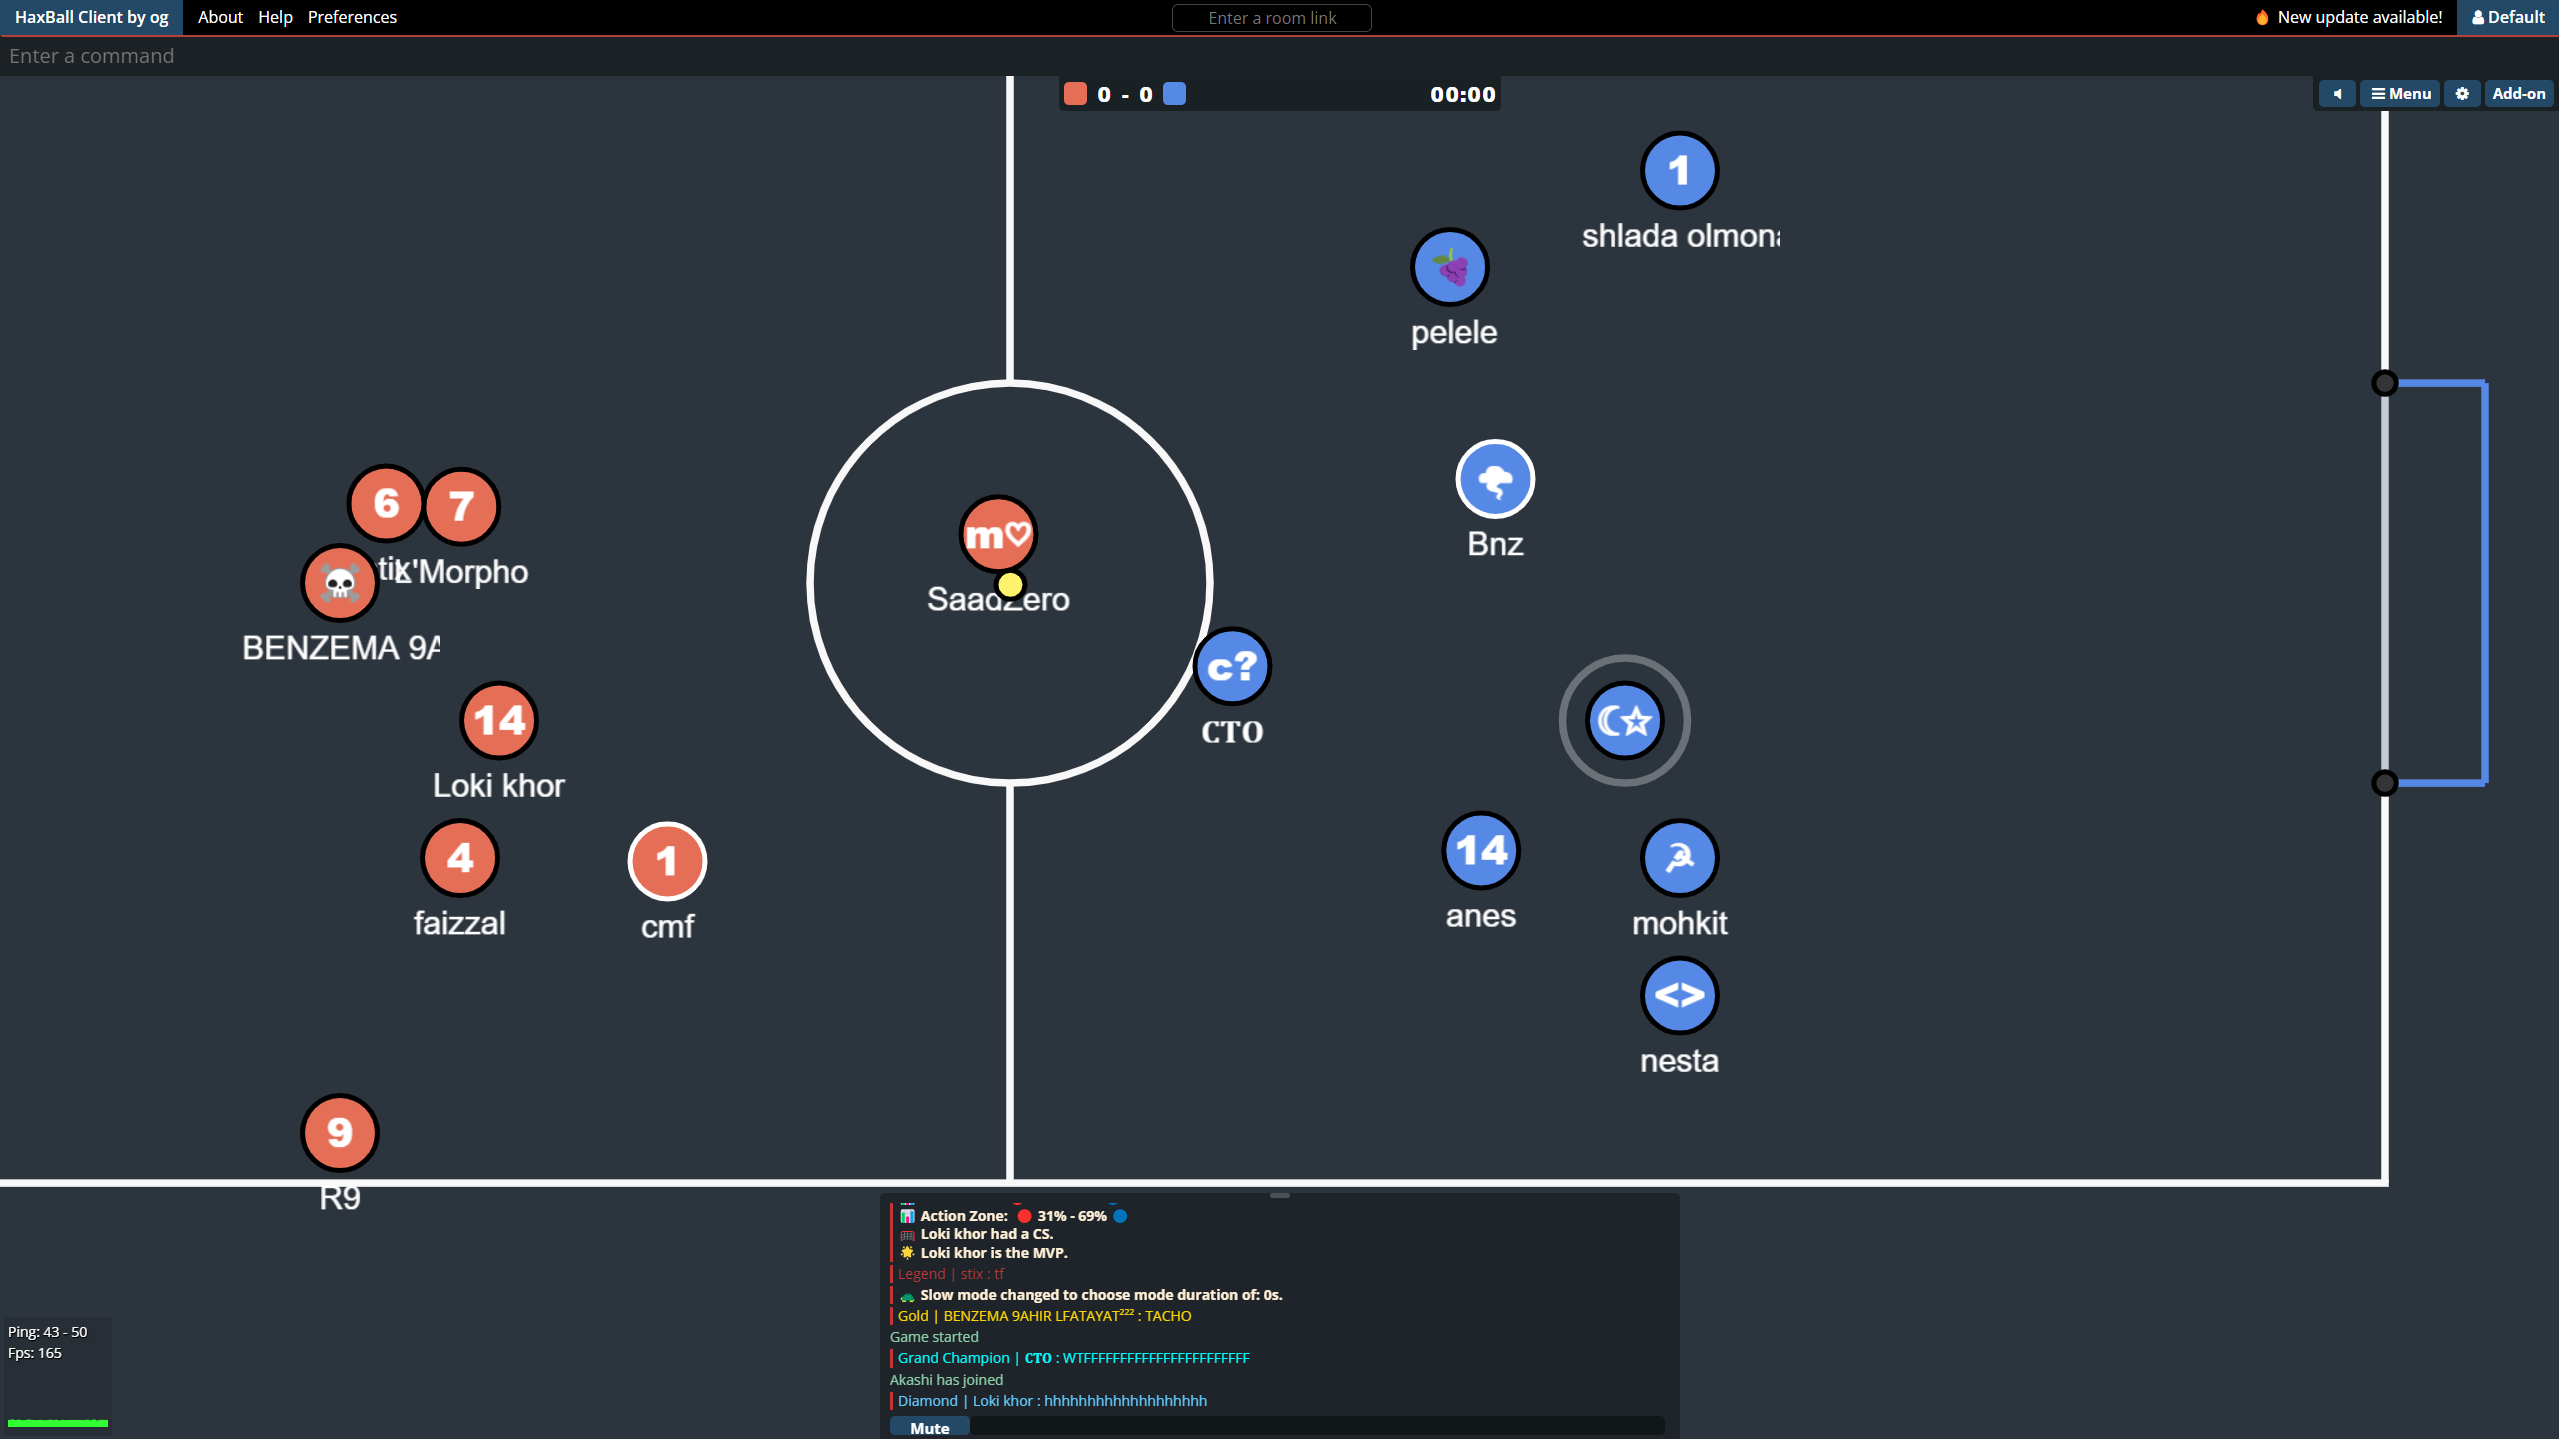Click nesta's angle brackets avatar disc

tap(1679, 996)
